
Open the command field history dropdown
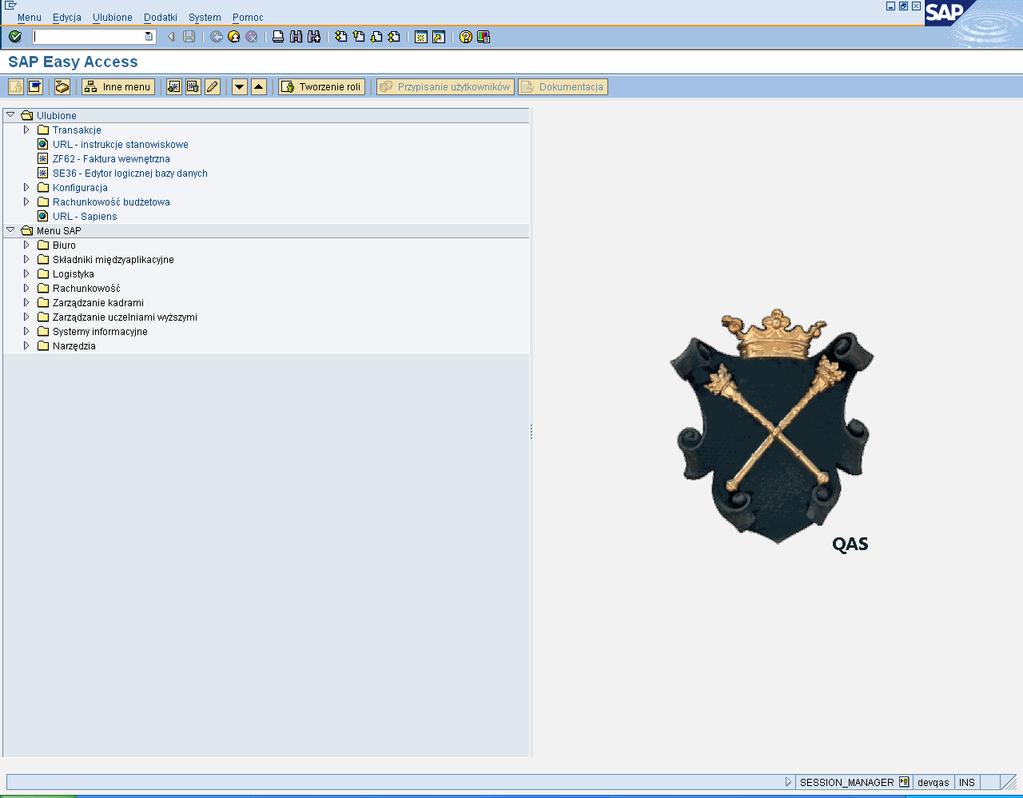click(149, 37)
